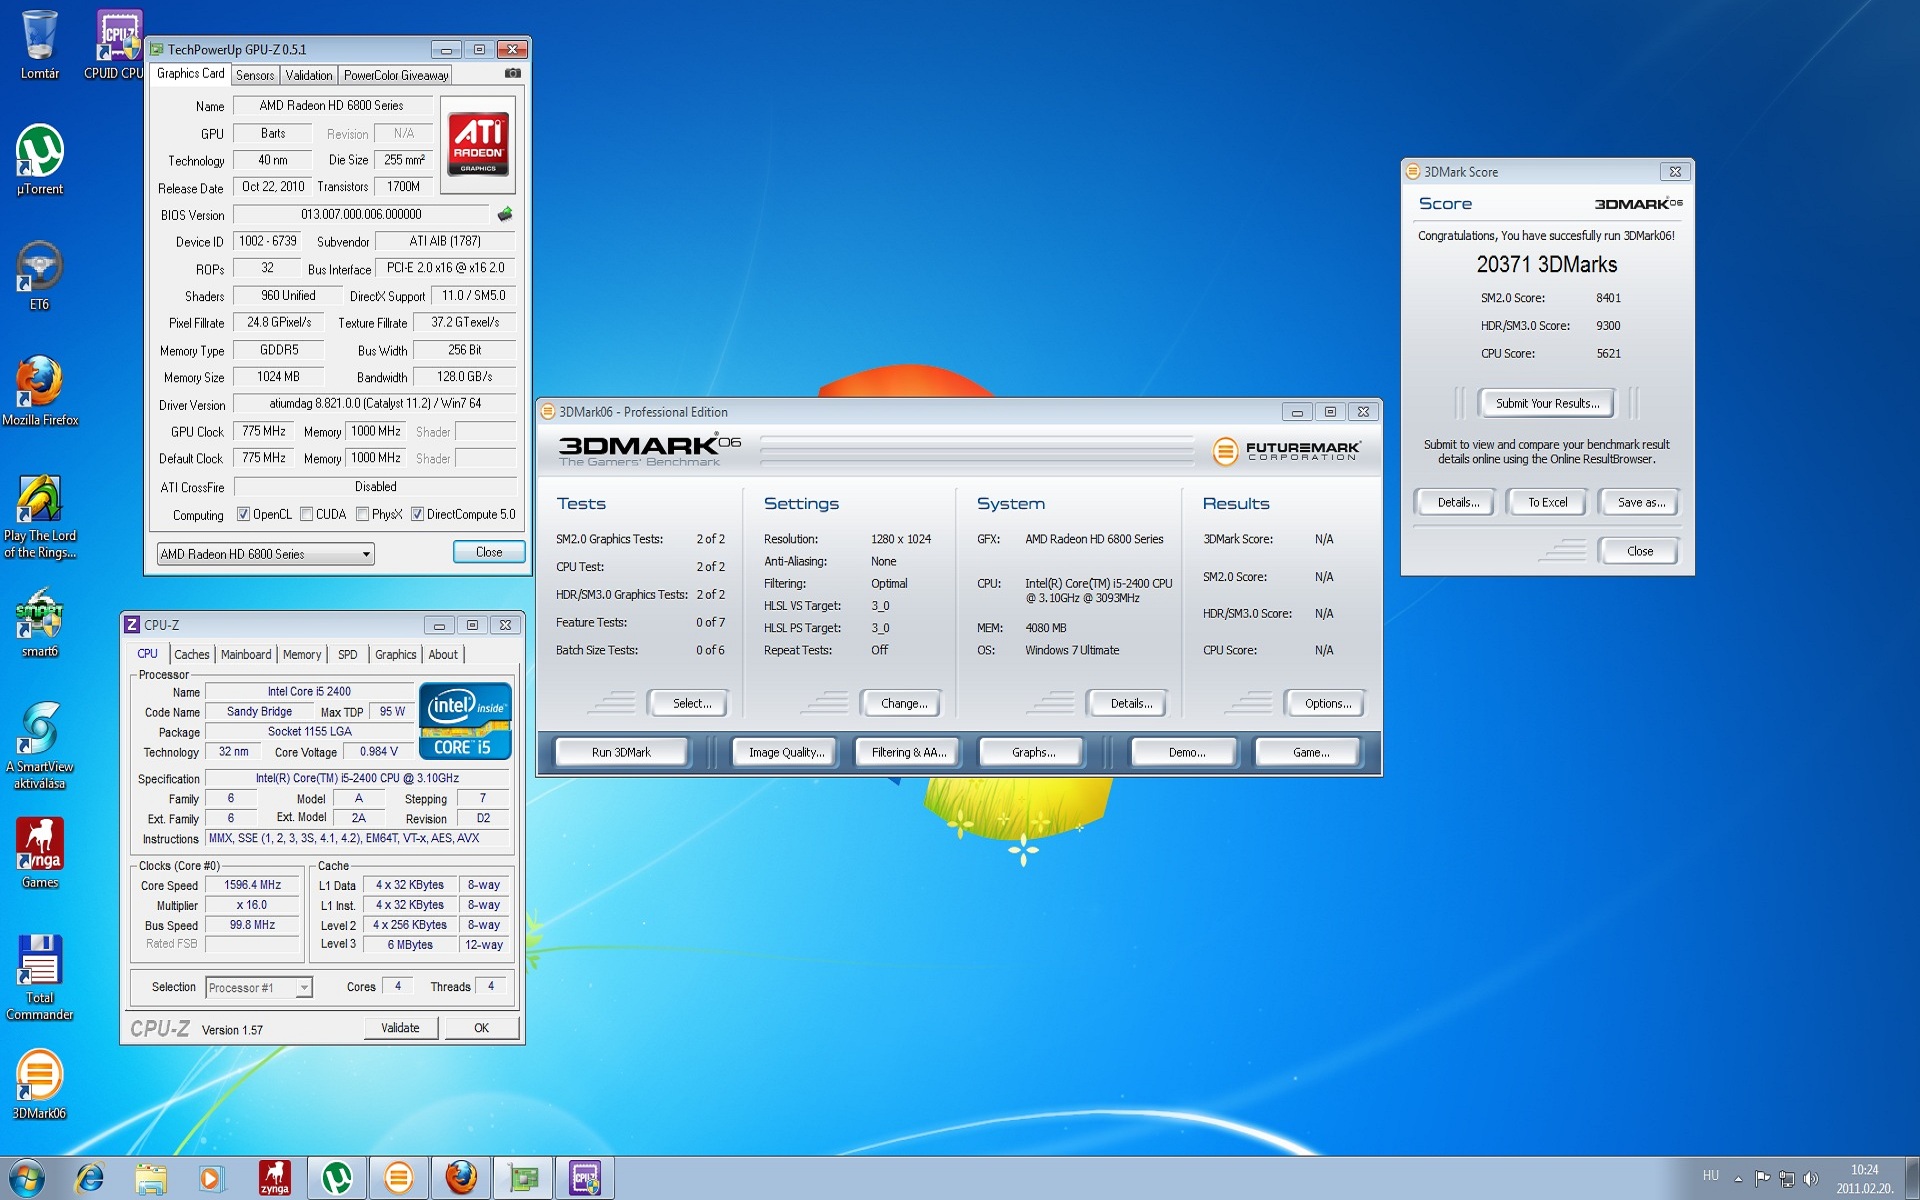Click Windows Start orb
The height and width of the screenshot is (1200, 1920).
tap(27, 1178)
